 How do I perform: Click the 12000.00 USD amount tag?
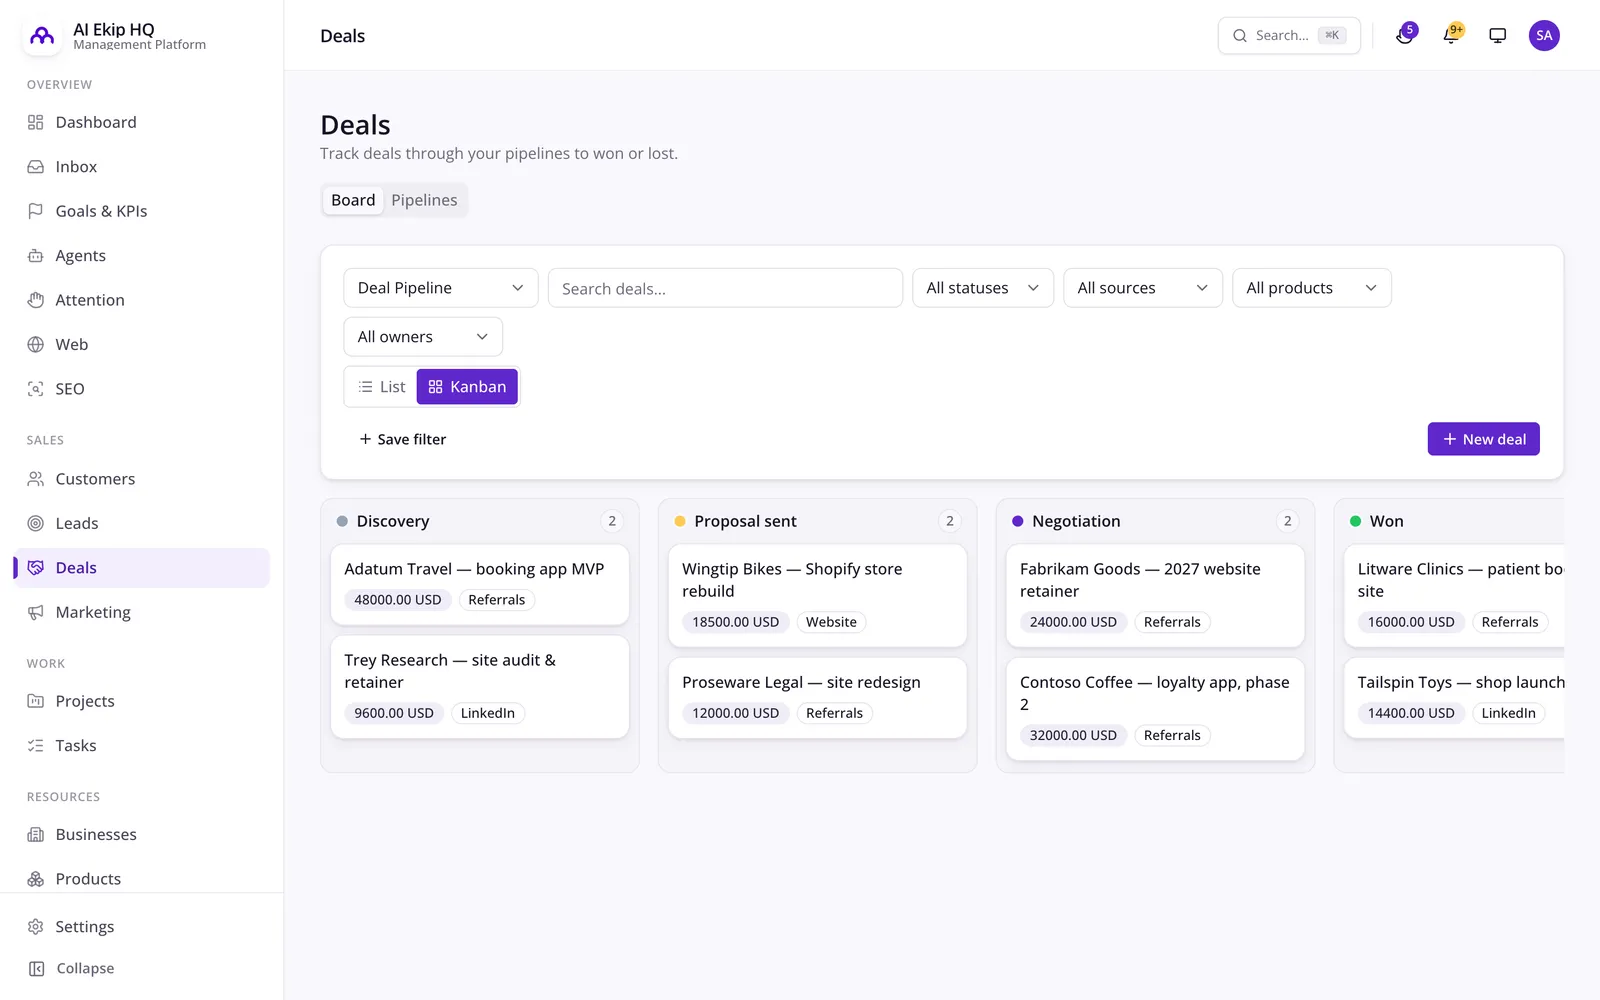pyautogui.click(x=736, y=713)
